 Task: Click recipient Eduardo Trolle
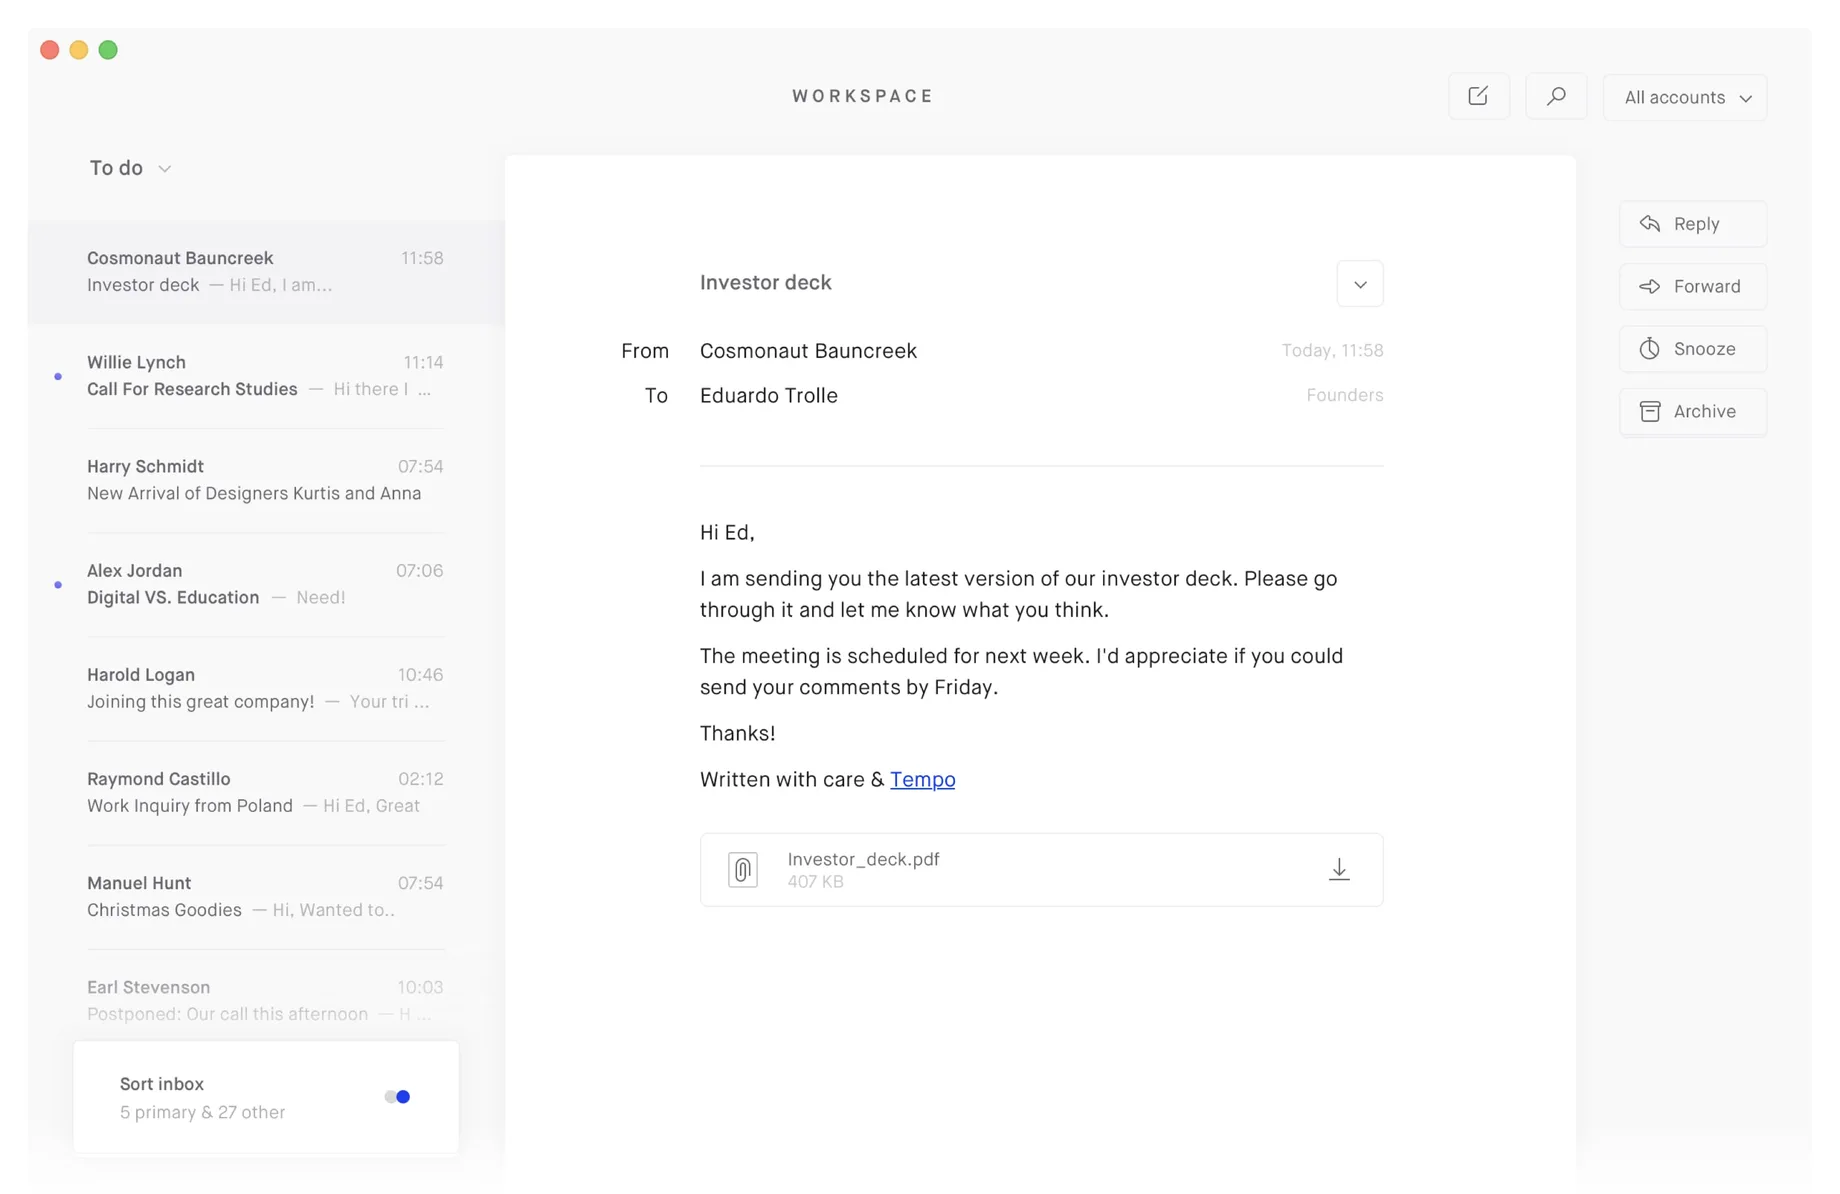coord(769,396)
